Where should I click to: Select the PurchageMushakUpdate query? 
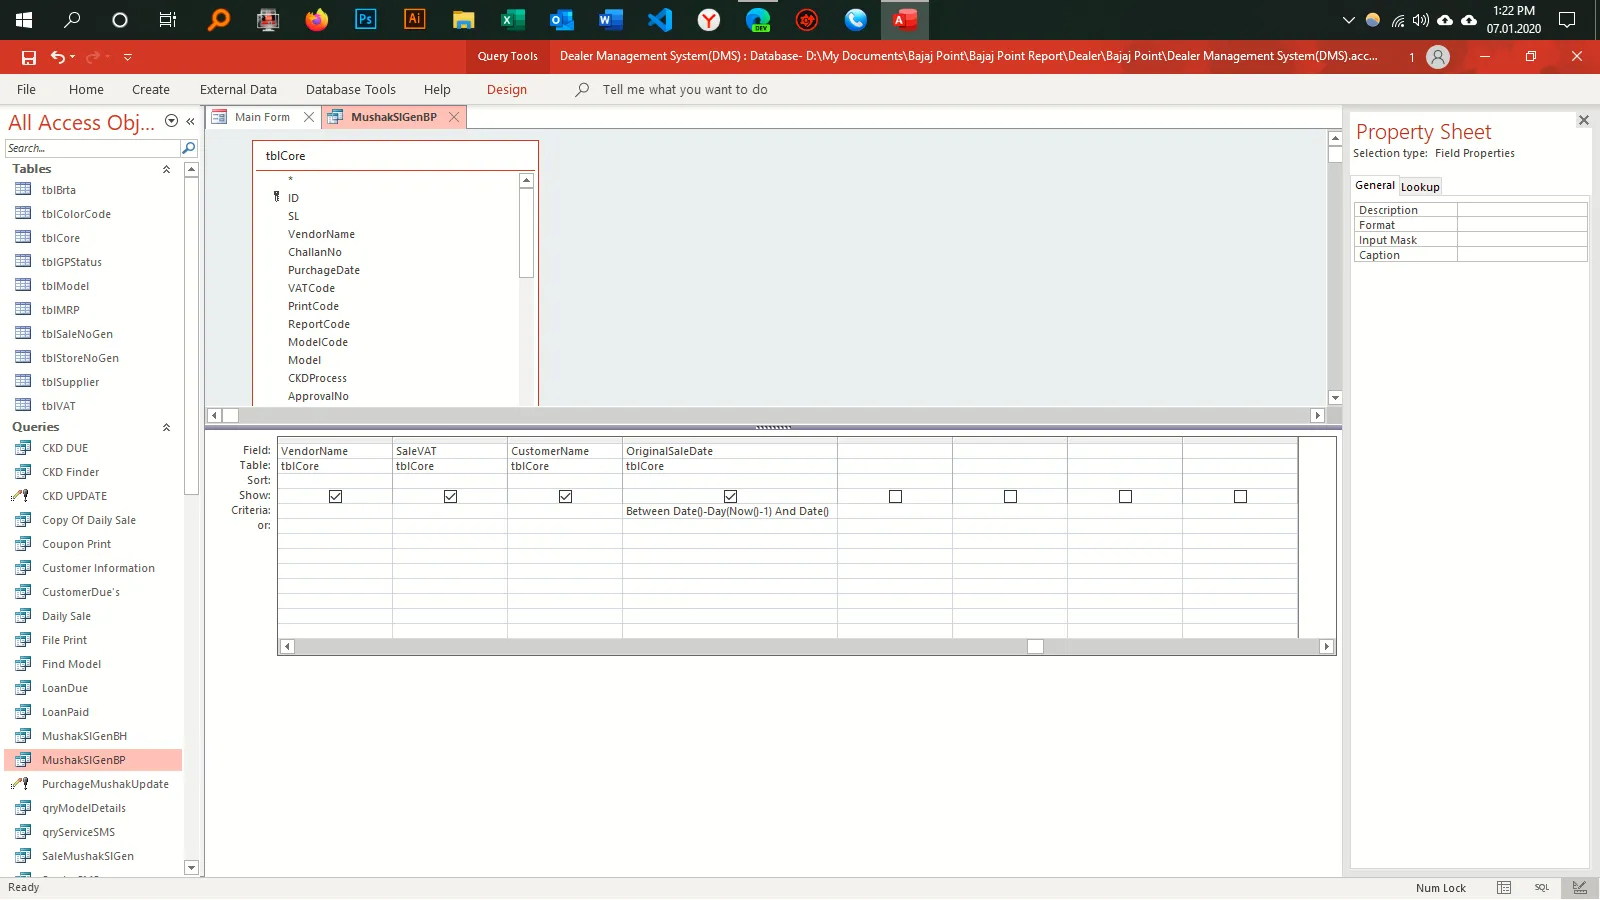tap(105, 784)
